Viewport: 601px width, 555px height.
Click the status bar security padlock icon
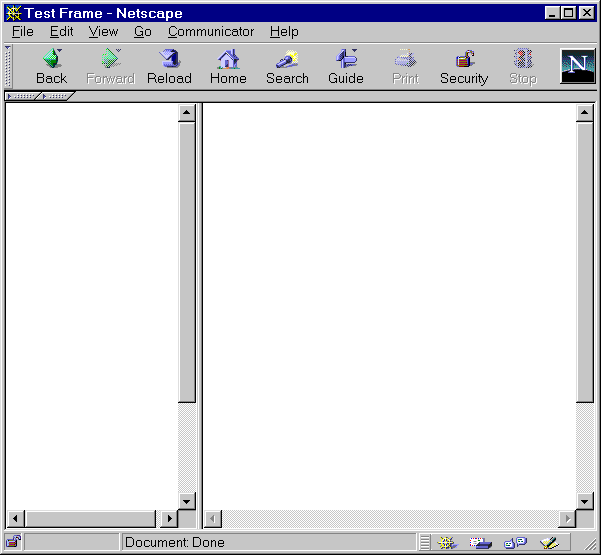coord(13,542)
